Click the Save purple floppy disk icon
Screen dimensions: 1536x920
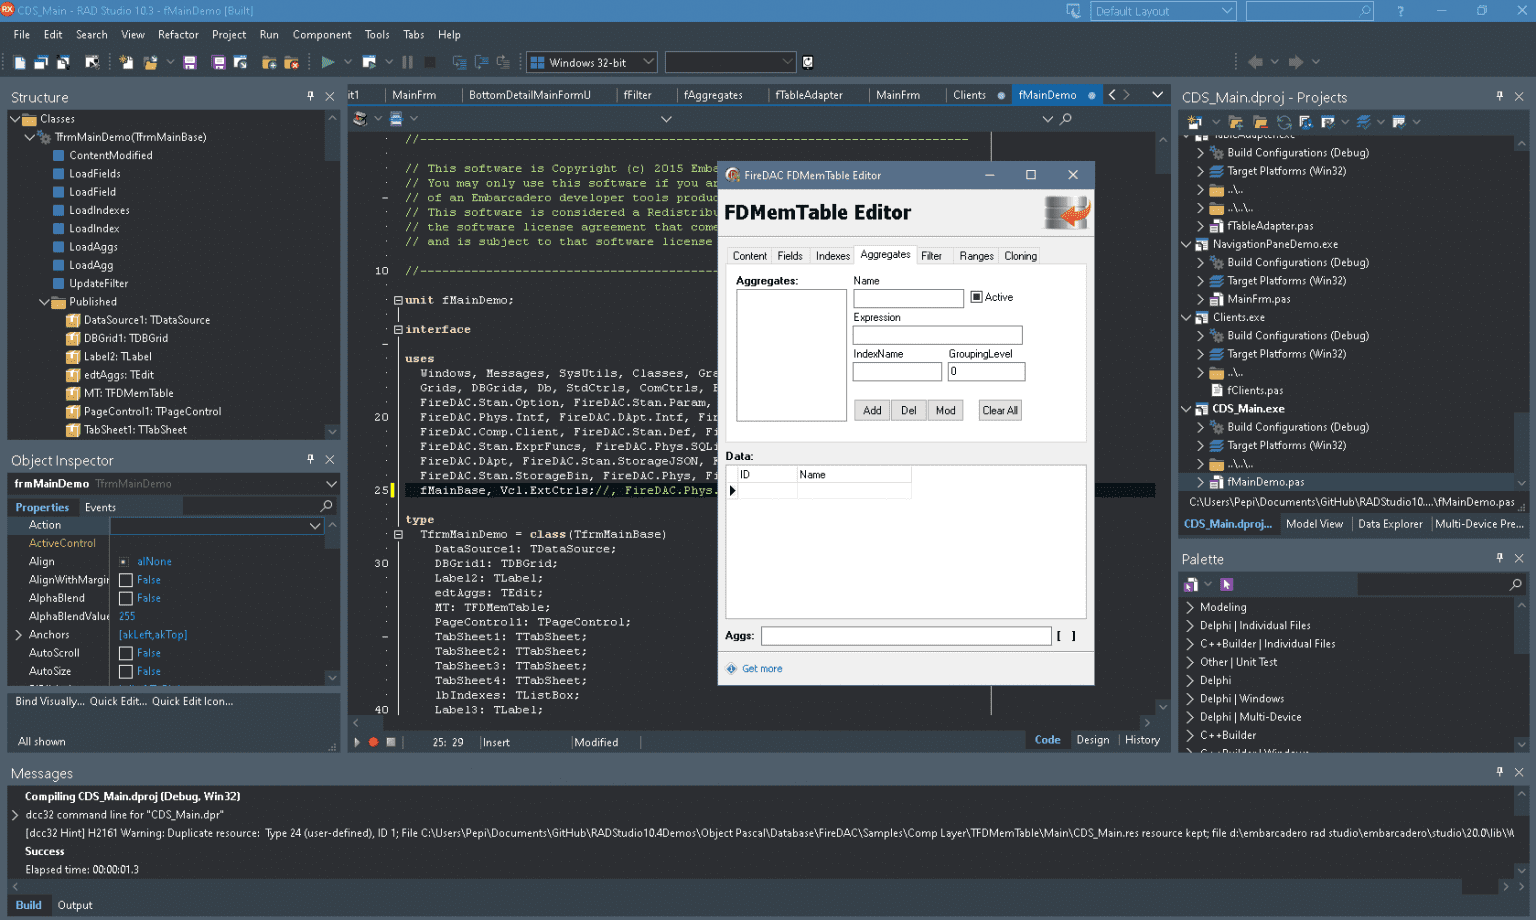190,62
